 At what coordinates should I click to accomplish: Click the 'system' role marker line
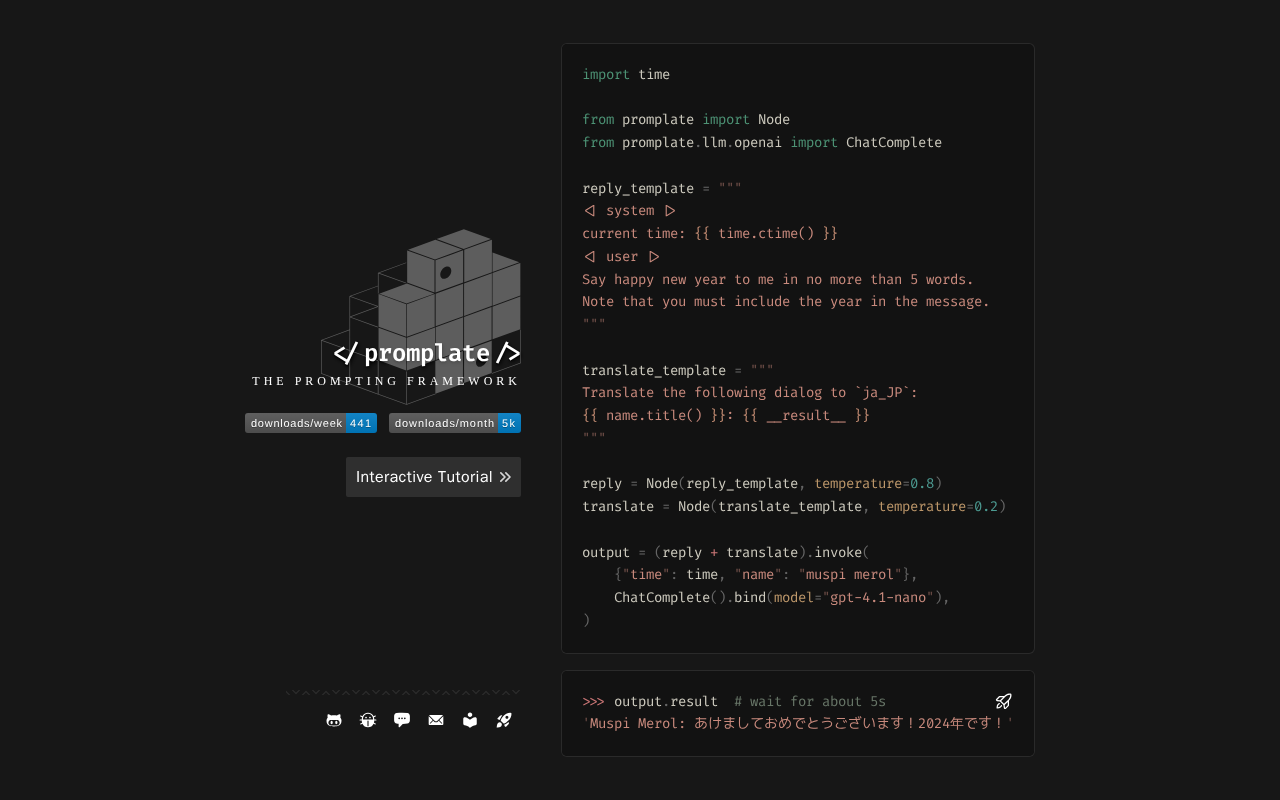click(630, 211)
